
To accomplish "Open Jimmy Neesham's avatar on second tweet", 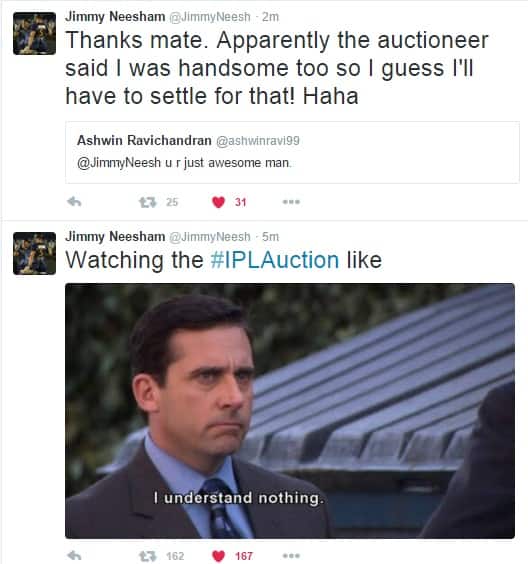I will [35, 254].
